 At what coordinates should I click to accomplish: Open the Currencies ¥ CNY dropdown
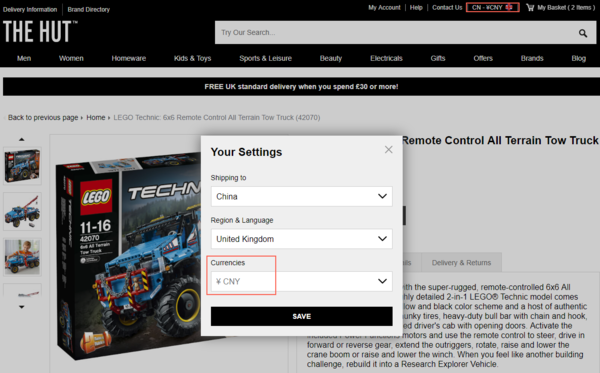click(x=302, y=281)
